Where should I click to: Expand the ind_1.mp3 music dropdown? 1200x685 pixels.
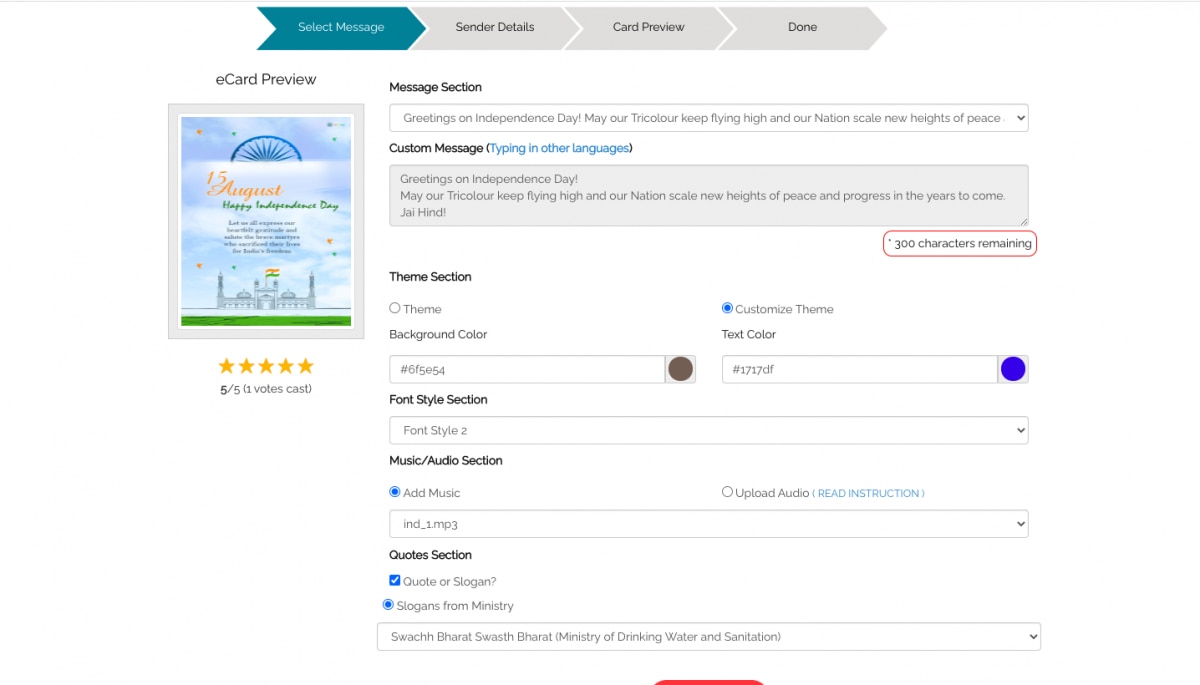coord(708,524)
